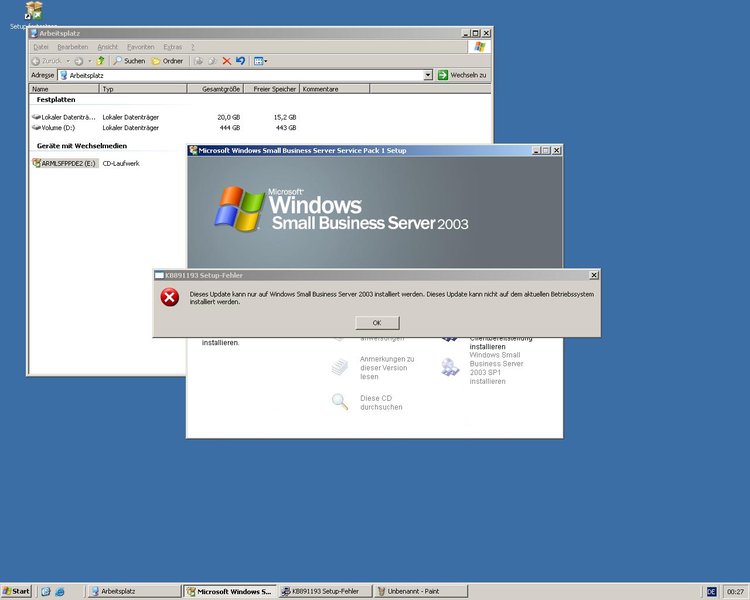Switch to Microsoft Windows S... taskbar button
Viewport: 750px width, 600px height.
(x=230, y=591)
